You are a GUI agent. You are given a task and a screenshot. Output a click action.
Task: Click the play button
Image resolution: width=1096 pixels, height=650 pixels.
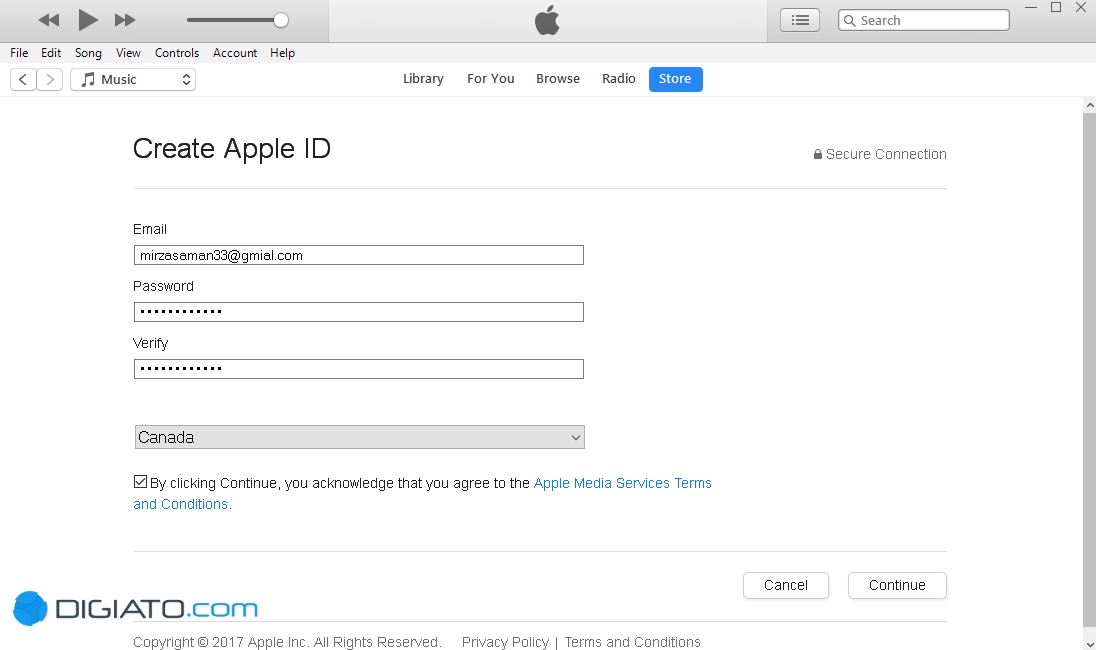87,20
